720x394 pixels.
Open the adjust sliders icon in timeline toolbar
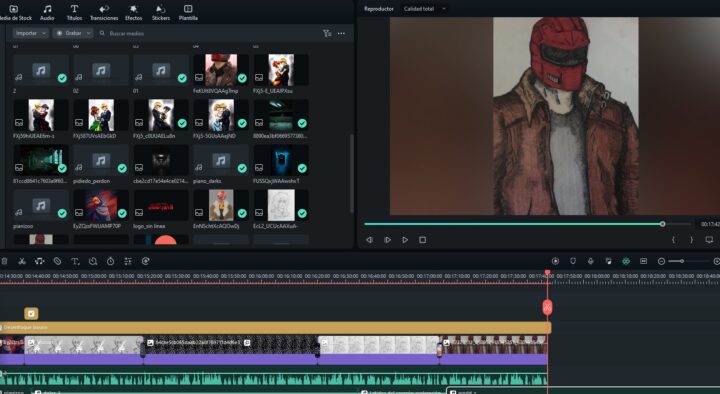[128, 261]
